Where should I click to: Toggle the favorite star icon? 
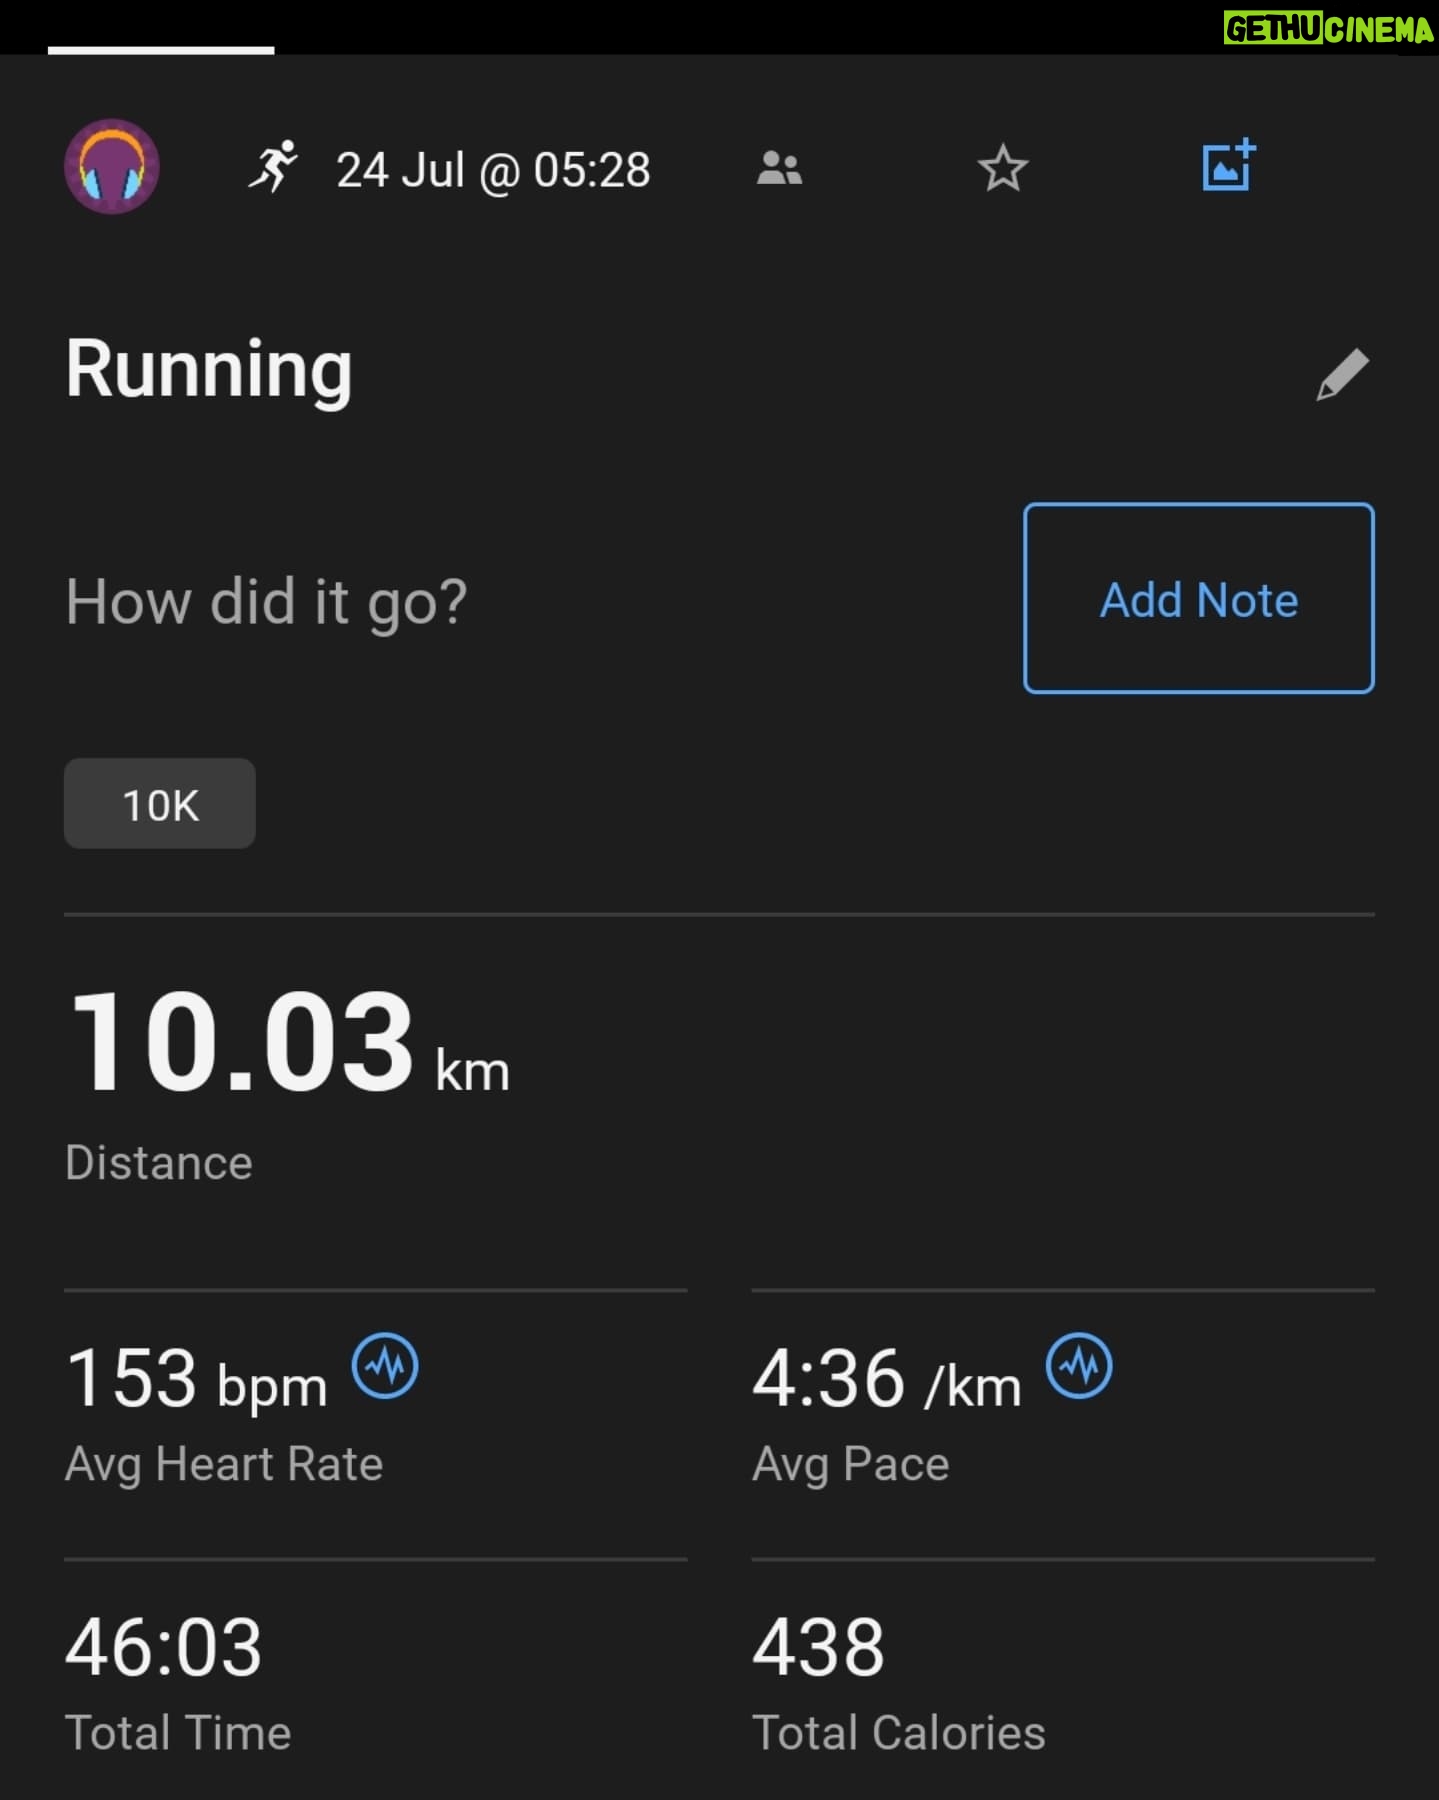point(1002,168)
